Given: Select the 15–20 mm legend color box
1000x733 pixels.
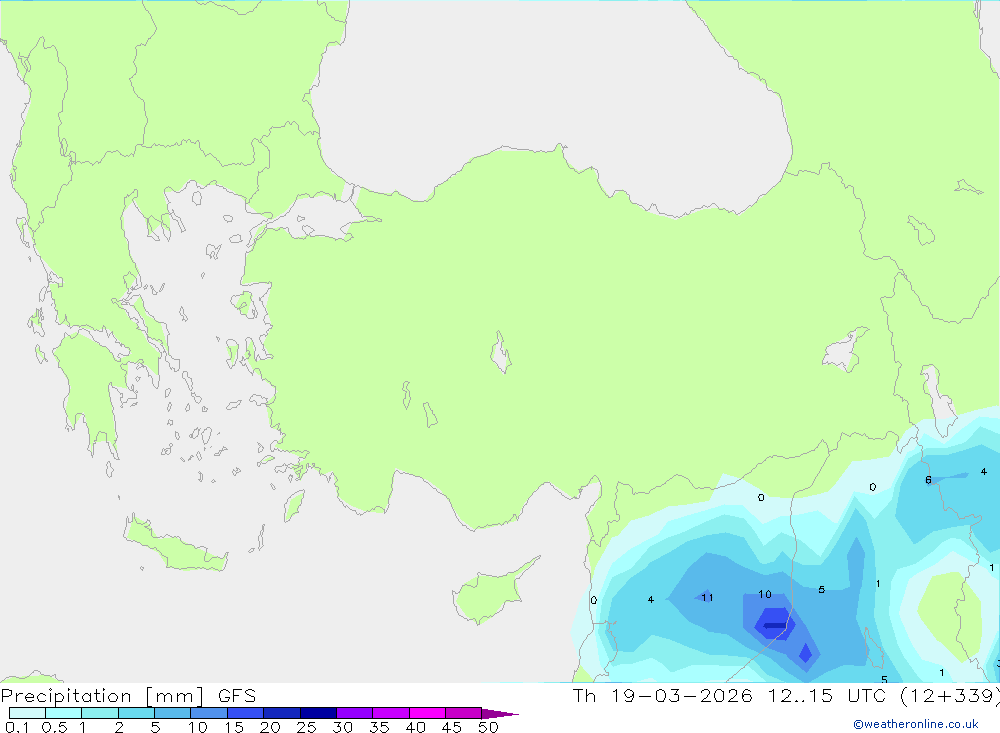Looking at the screenshot, I should pos(245,713).
